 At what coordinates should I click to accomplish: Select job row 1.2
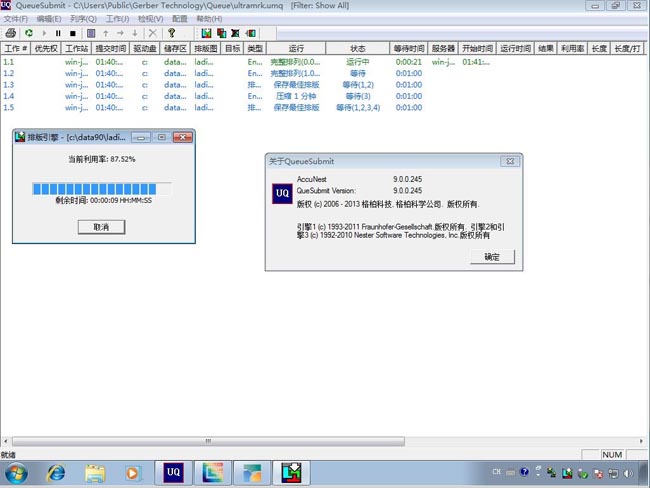323,73
